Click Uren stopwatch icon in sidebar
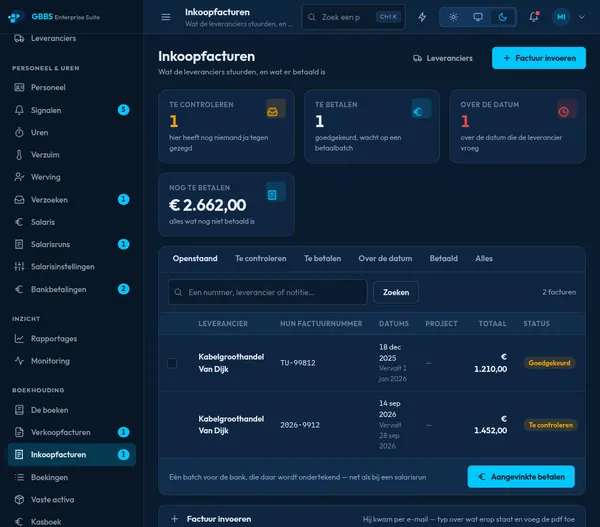This screenshot has height=527, width=600. [19, 132]
